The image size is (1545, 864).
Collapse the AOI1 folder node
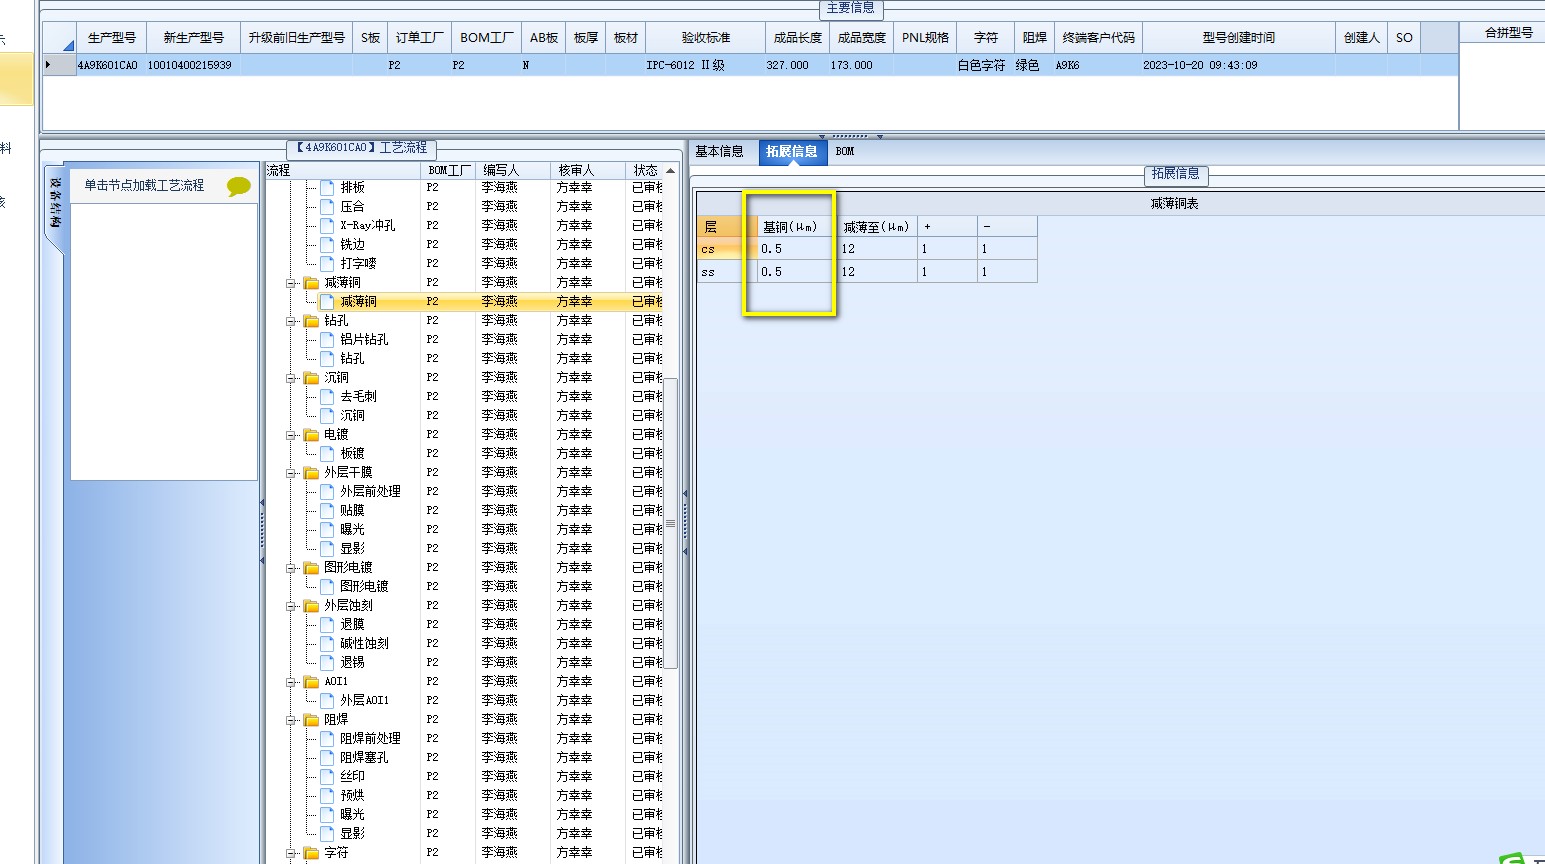coord(291,682)
